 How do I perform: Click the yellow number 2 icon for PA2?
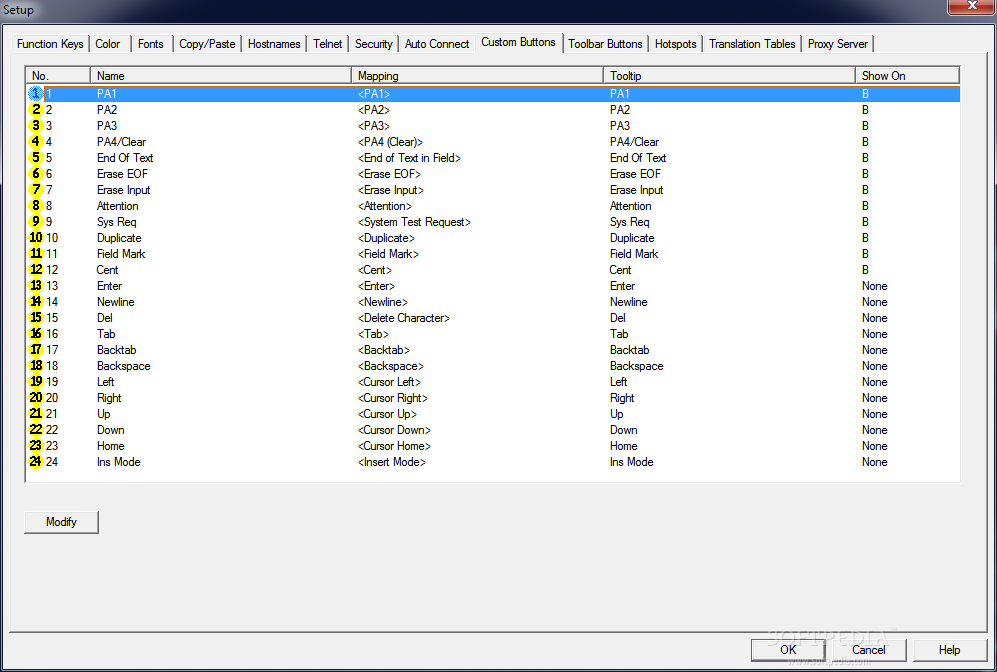(36, 109)
